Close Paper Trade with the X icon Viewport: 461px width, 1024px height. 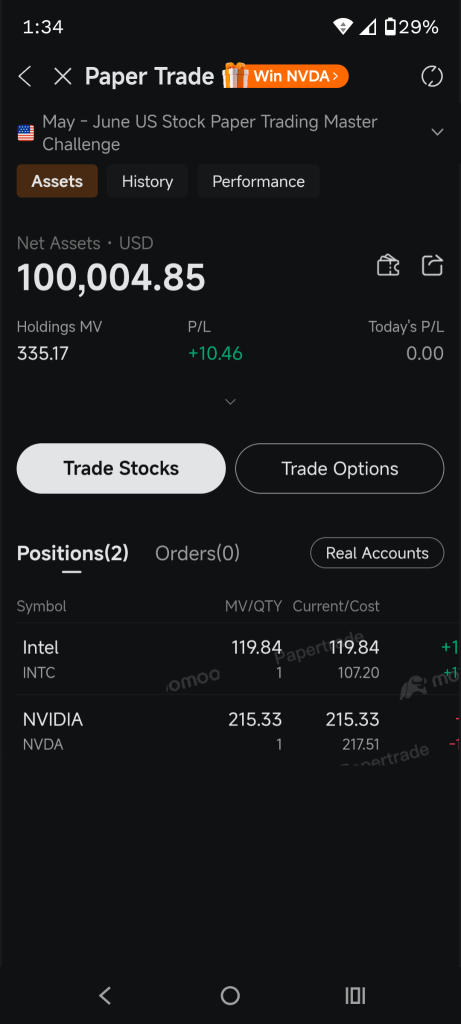click(x=63, y=77)
